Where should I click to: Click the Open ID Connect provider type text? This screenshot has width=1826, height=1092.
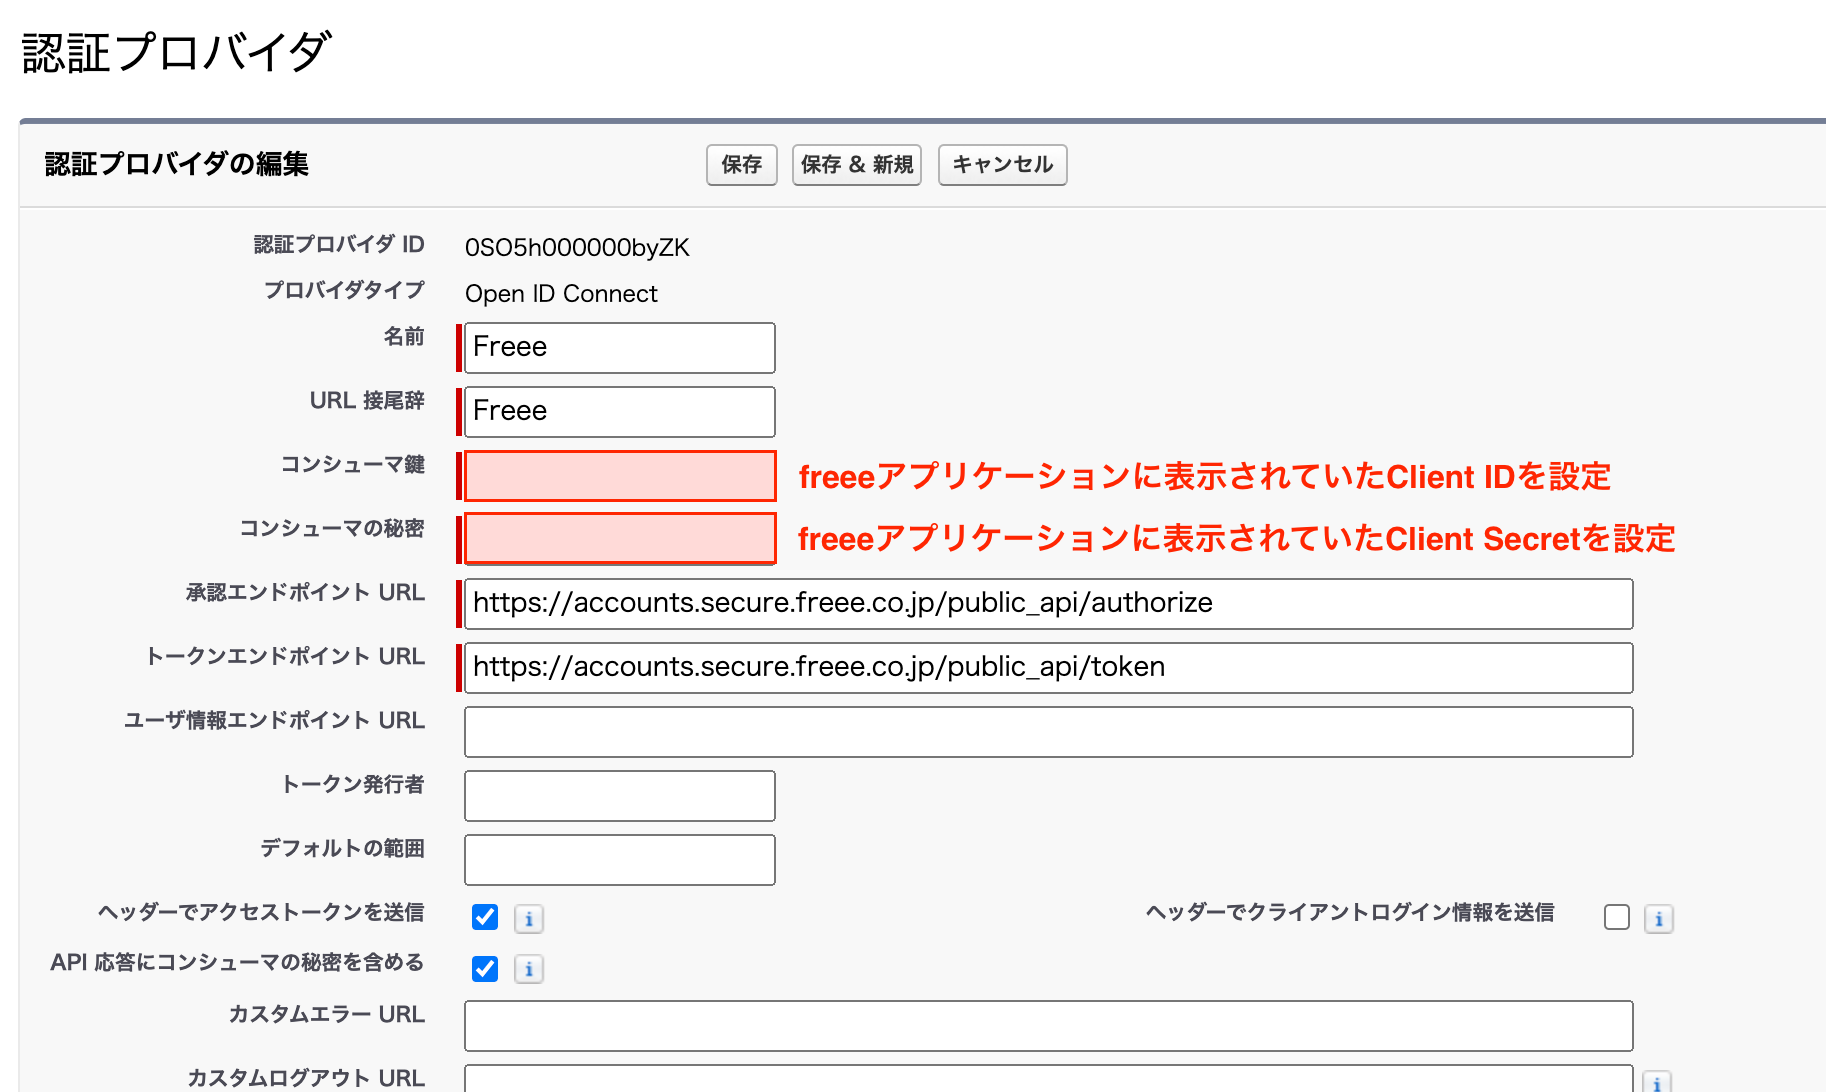(x=561, y=294)
